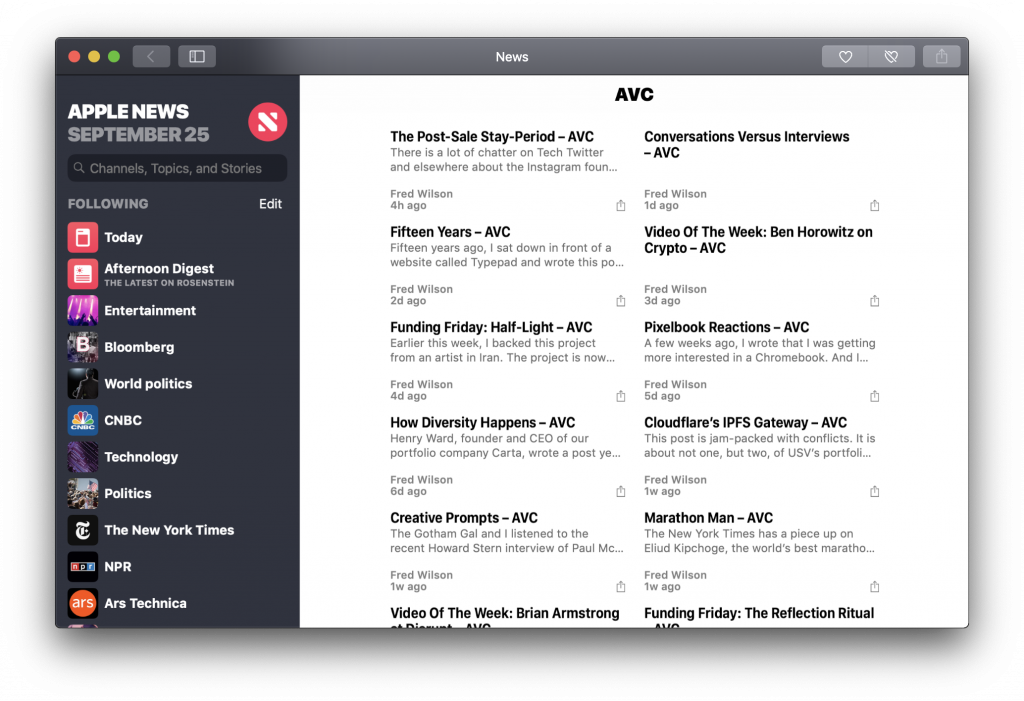Click the Love heart button in toolbar
The height and width of the screenshot is (701, 1024).
pyautogui.click(x=845, y=57)
